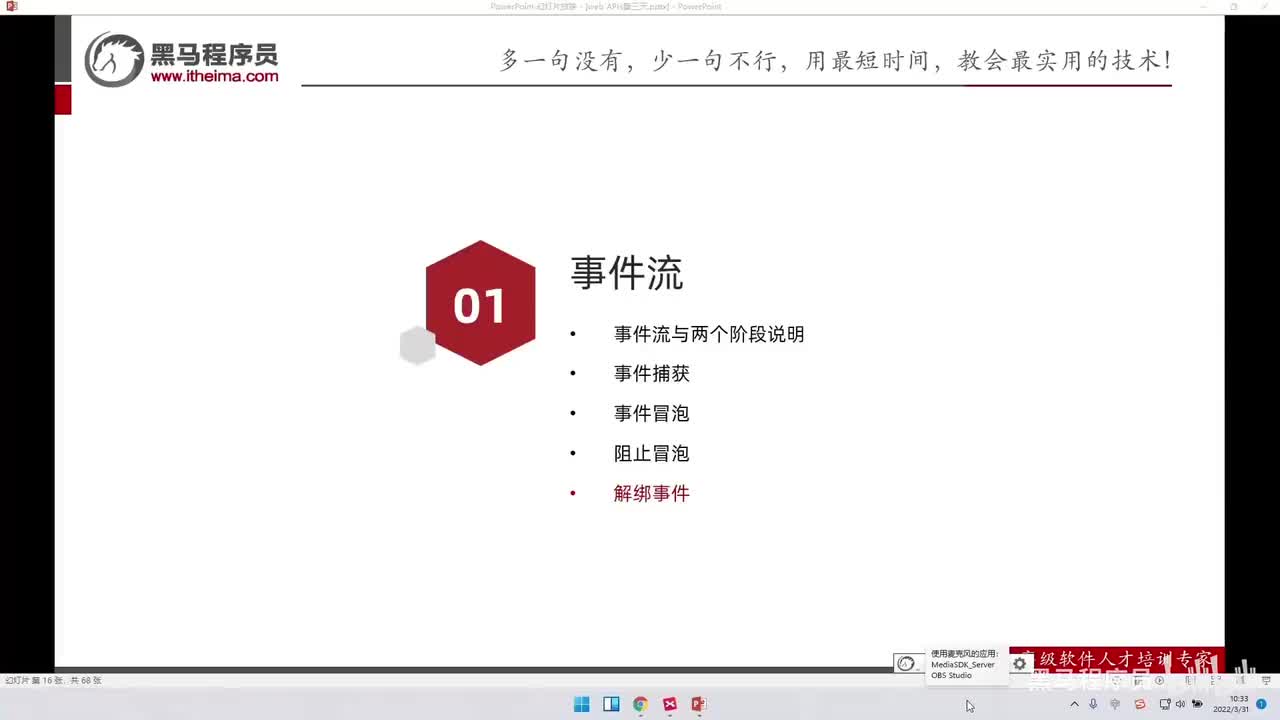Click the speedometer overlay icon
The height and width of the screenshot is (720, 1280).
(x=907, y=663)
